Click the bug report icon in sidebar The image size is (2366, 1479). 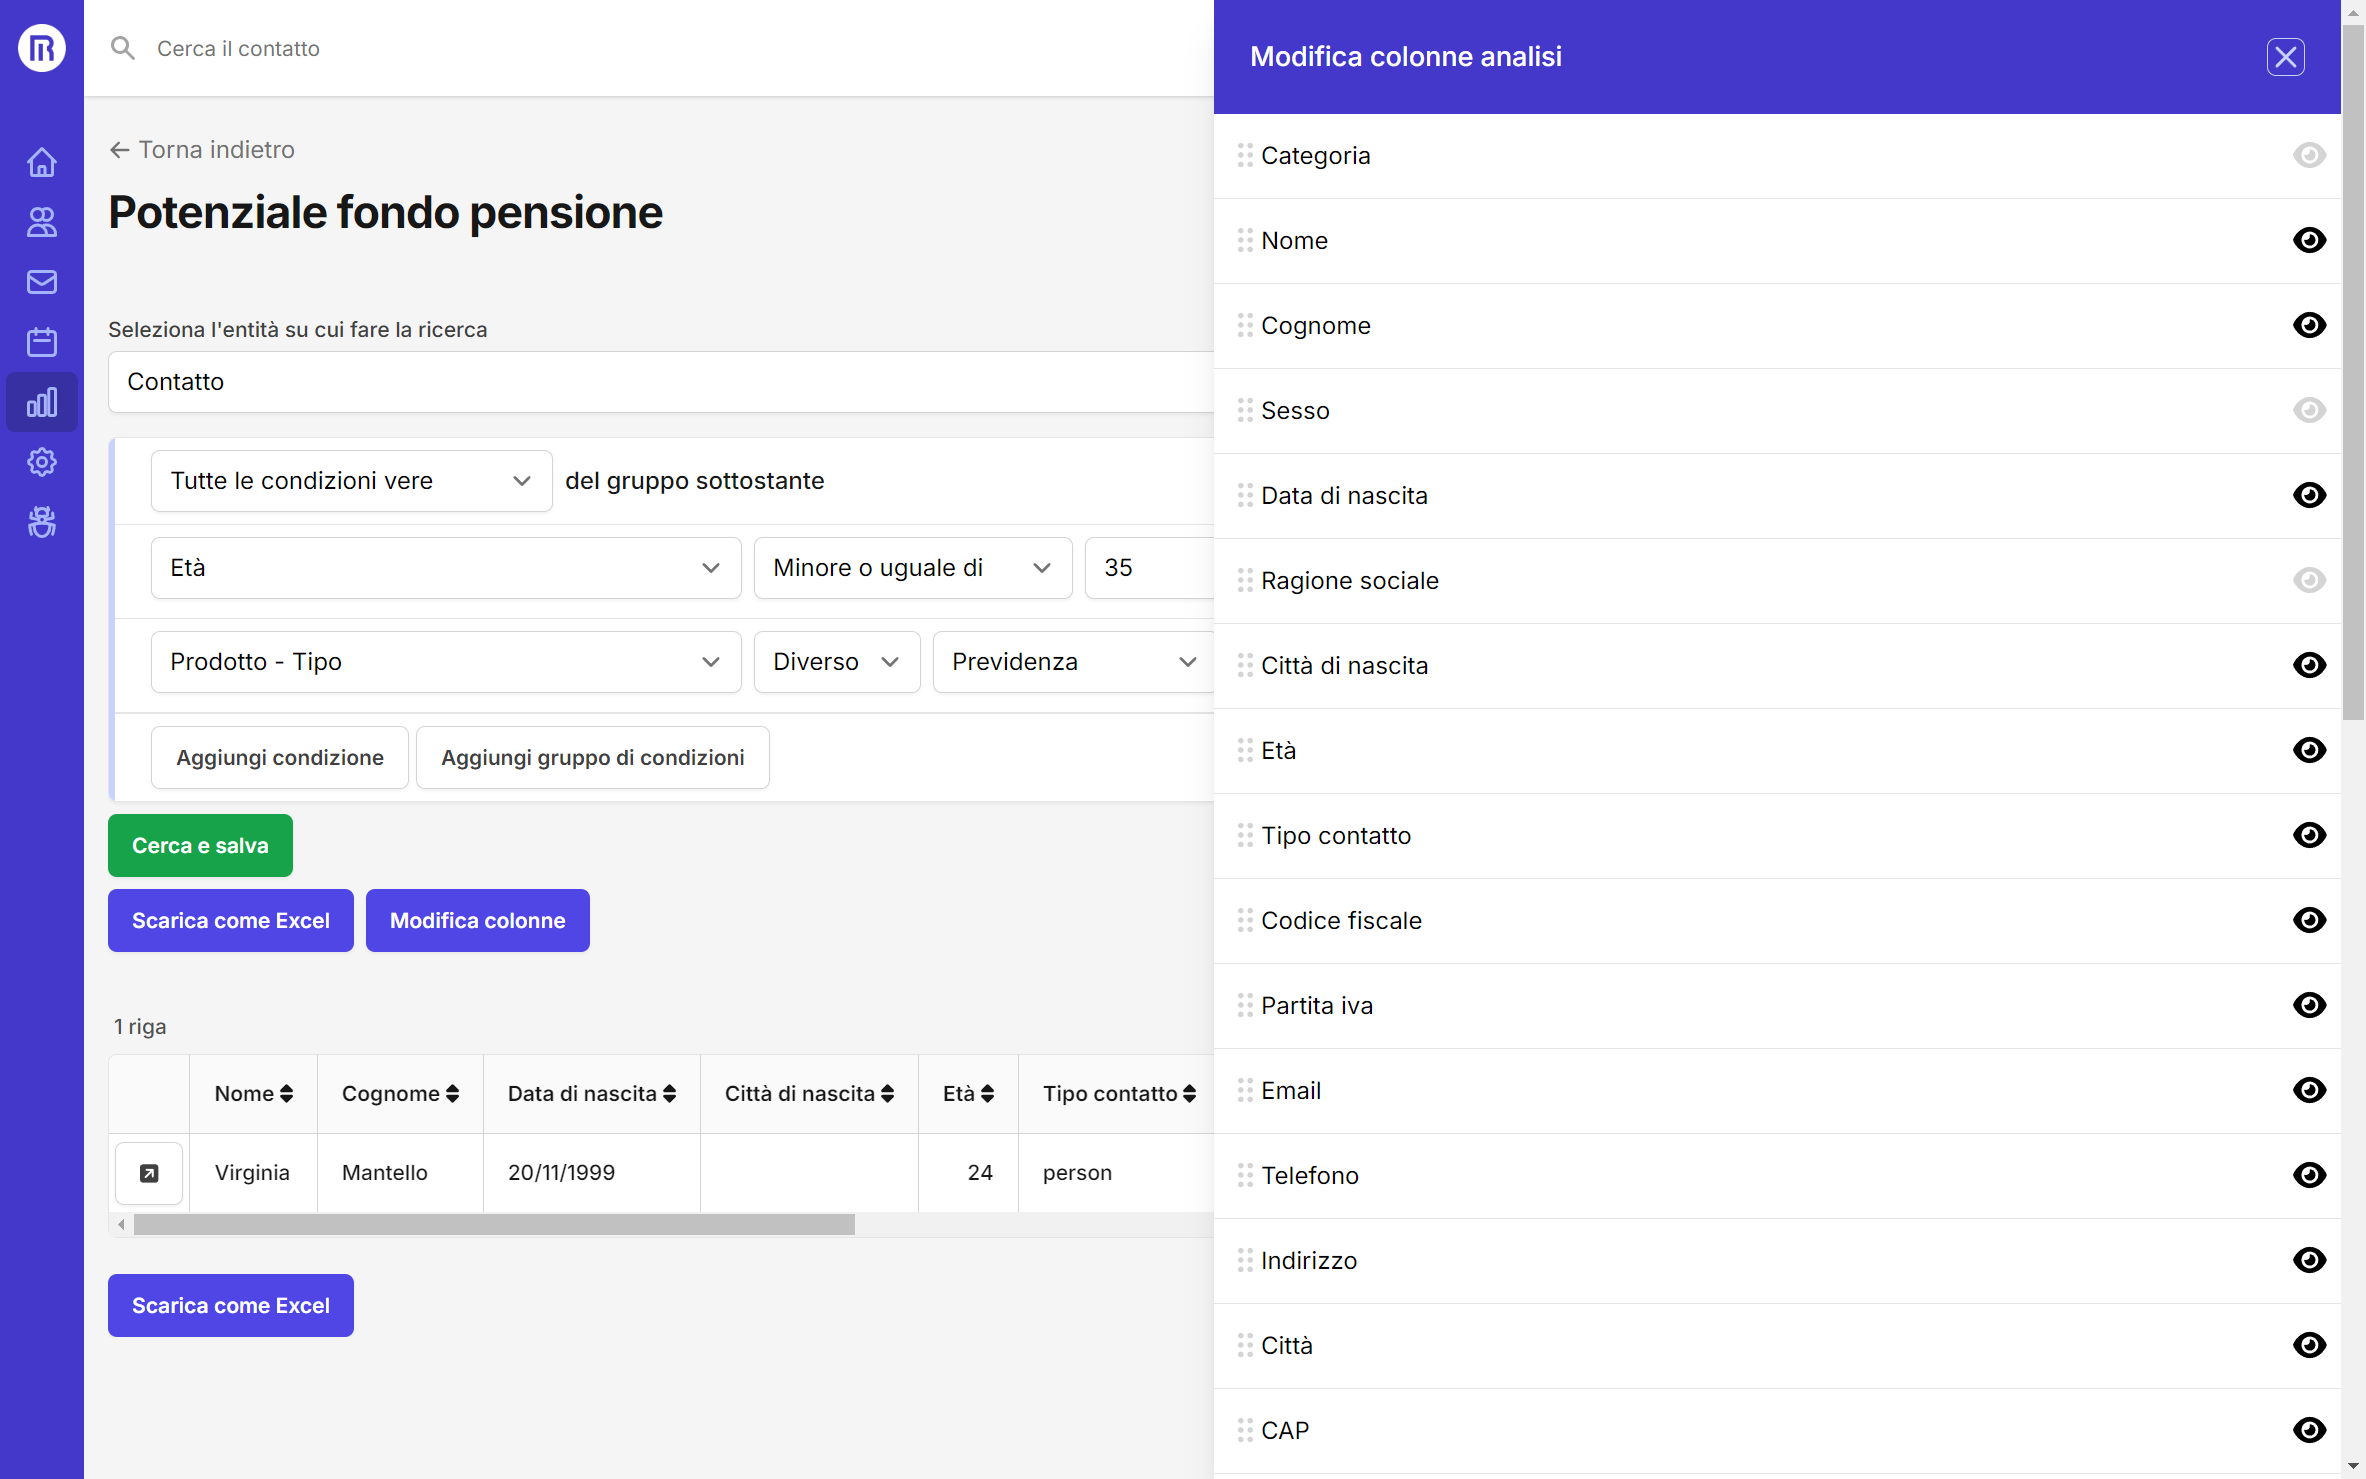(x=41, y=522)
